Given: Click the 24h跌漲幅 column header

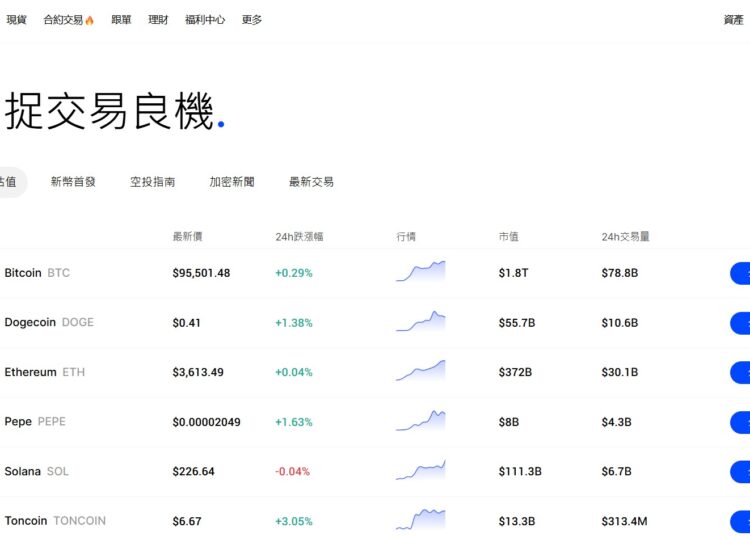Looking at the screenshot, I should [299, 236].
